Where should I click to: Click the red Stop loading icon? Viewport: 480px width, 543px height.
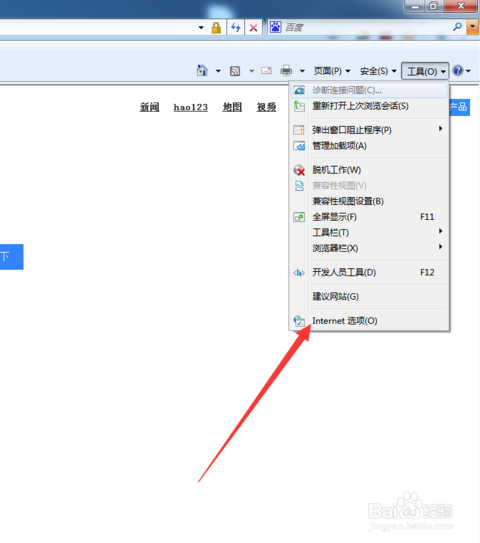(x=254, y=28)
